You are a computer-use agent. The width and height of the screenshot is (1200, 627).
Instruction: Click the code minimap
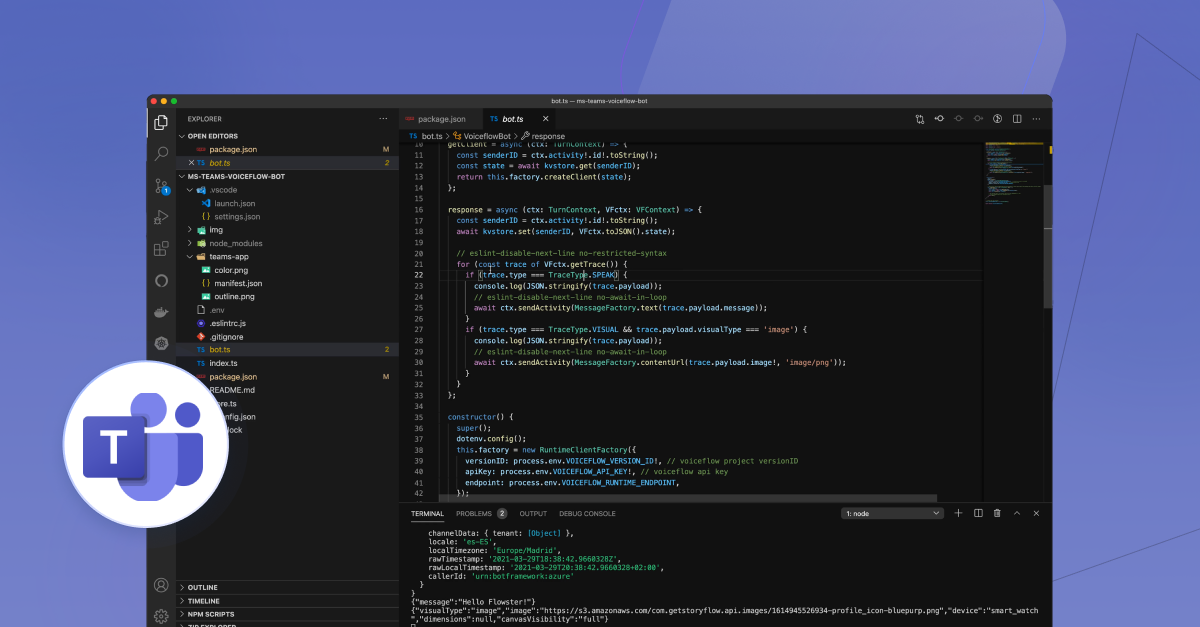point(1012,172)
